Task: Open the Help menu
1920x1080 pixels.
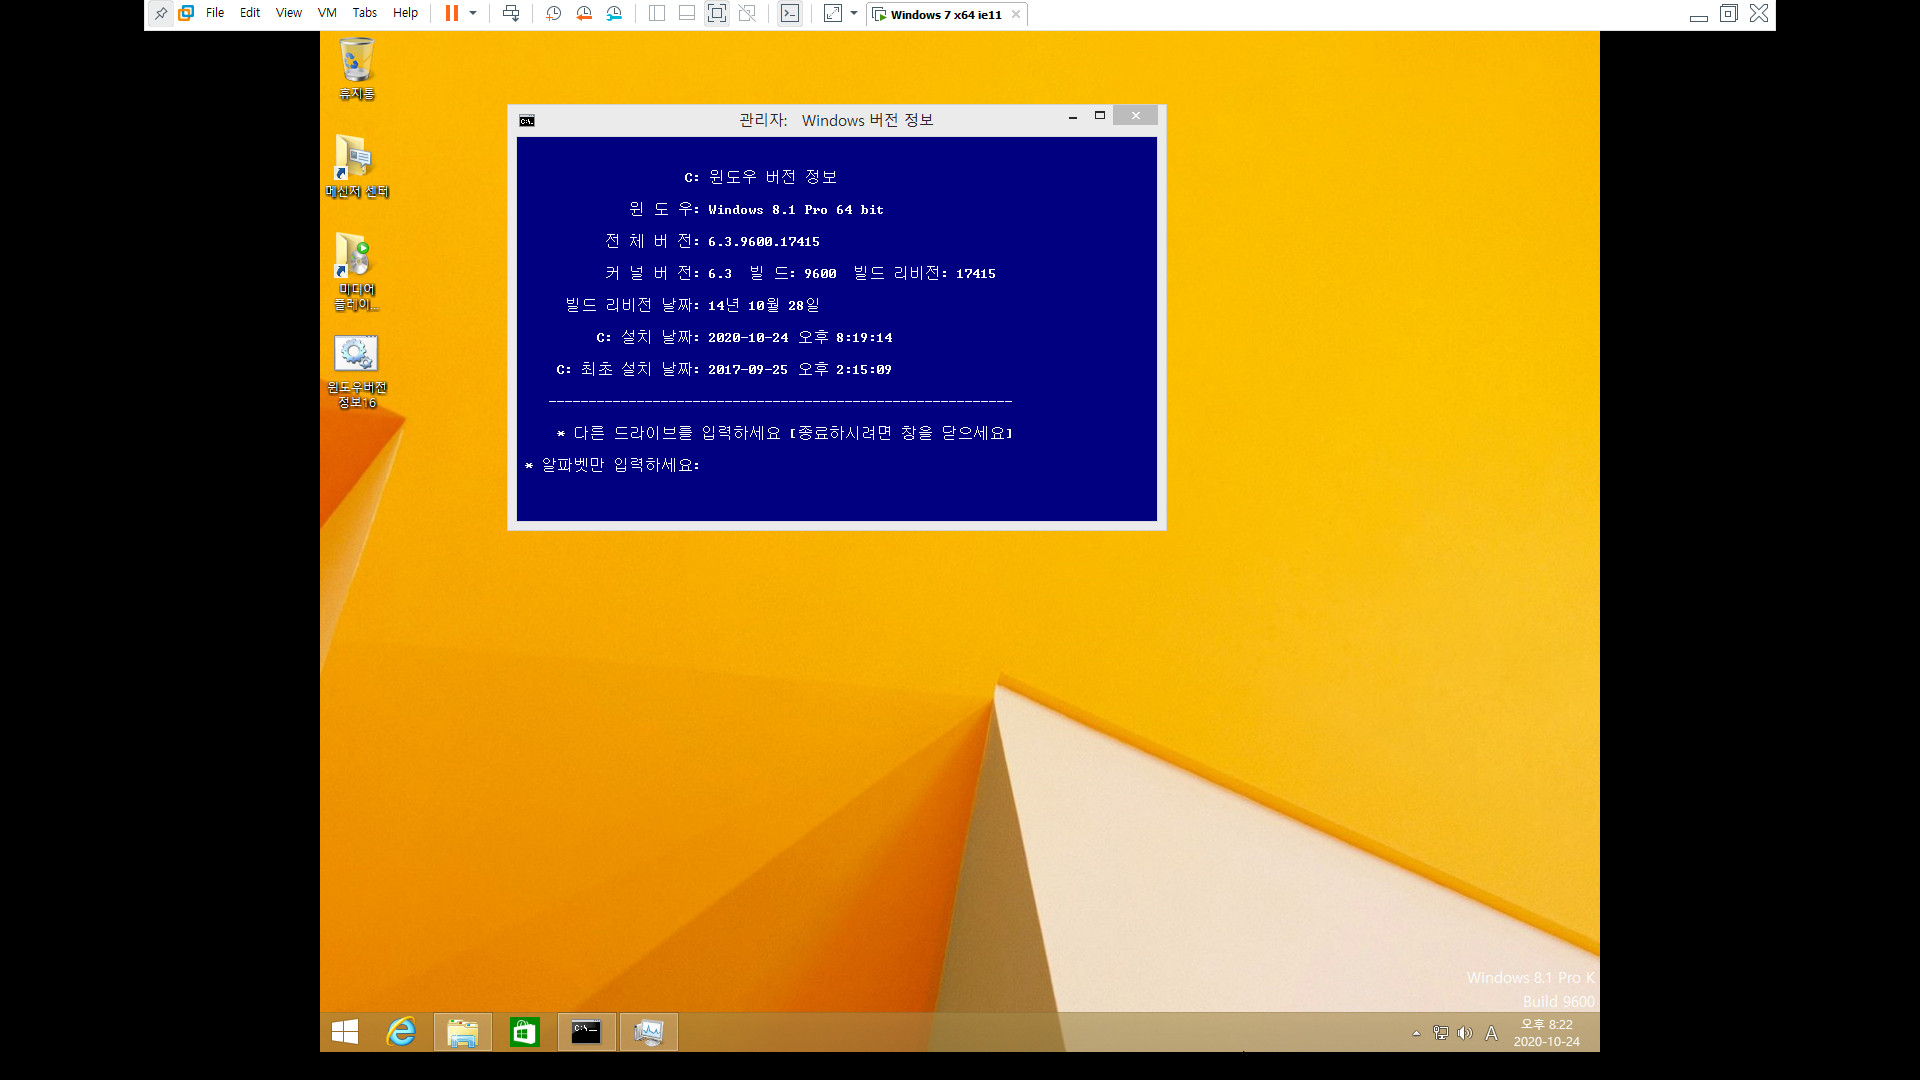Action: (x=405, y=13)
